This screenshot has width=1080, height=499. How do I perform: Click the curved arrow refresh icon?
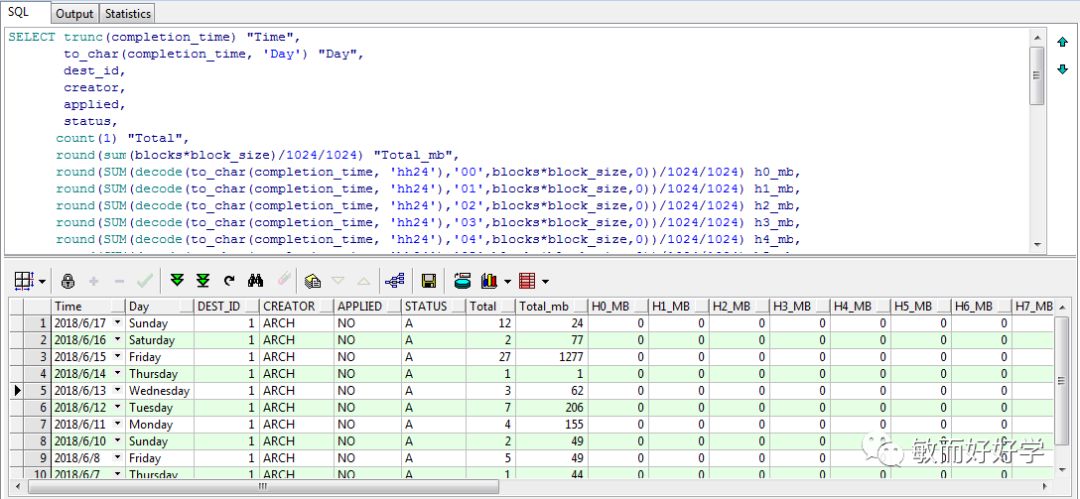(229, 281)
